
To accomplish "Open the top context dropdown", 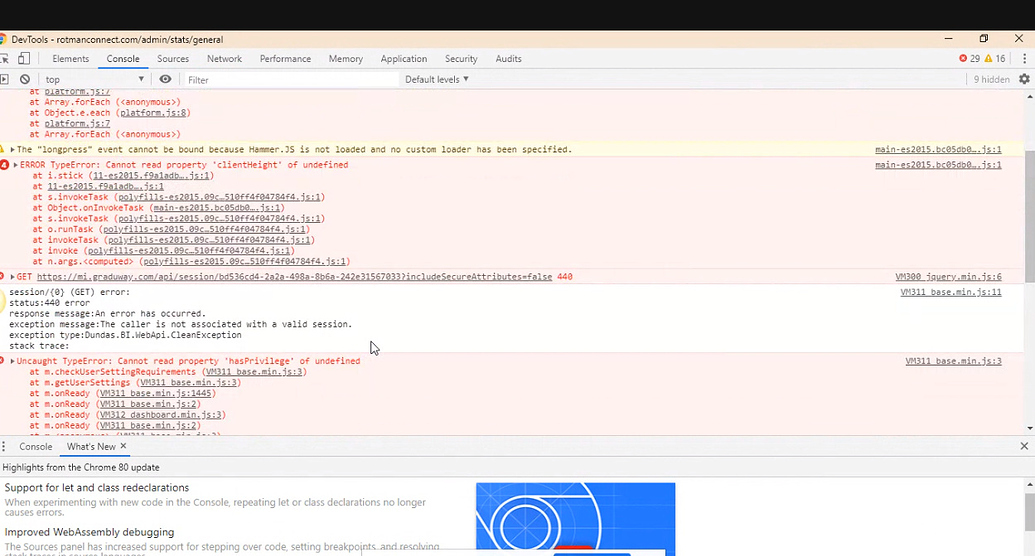I will [x=94, y=79].
